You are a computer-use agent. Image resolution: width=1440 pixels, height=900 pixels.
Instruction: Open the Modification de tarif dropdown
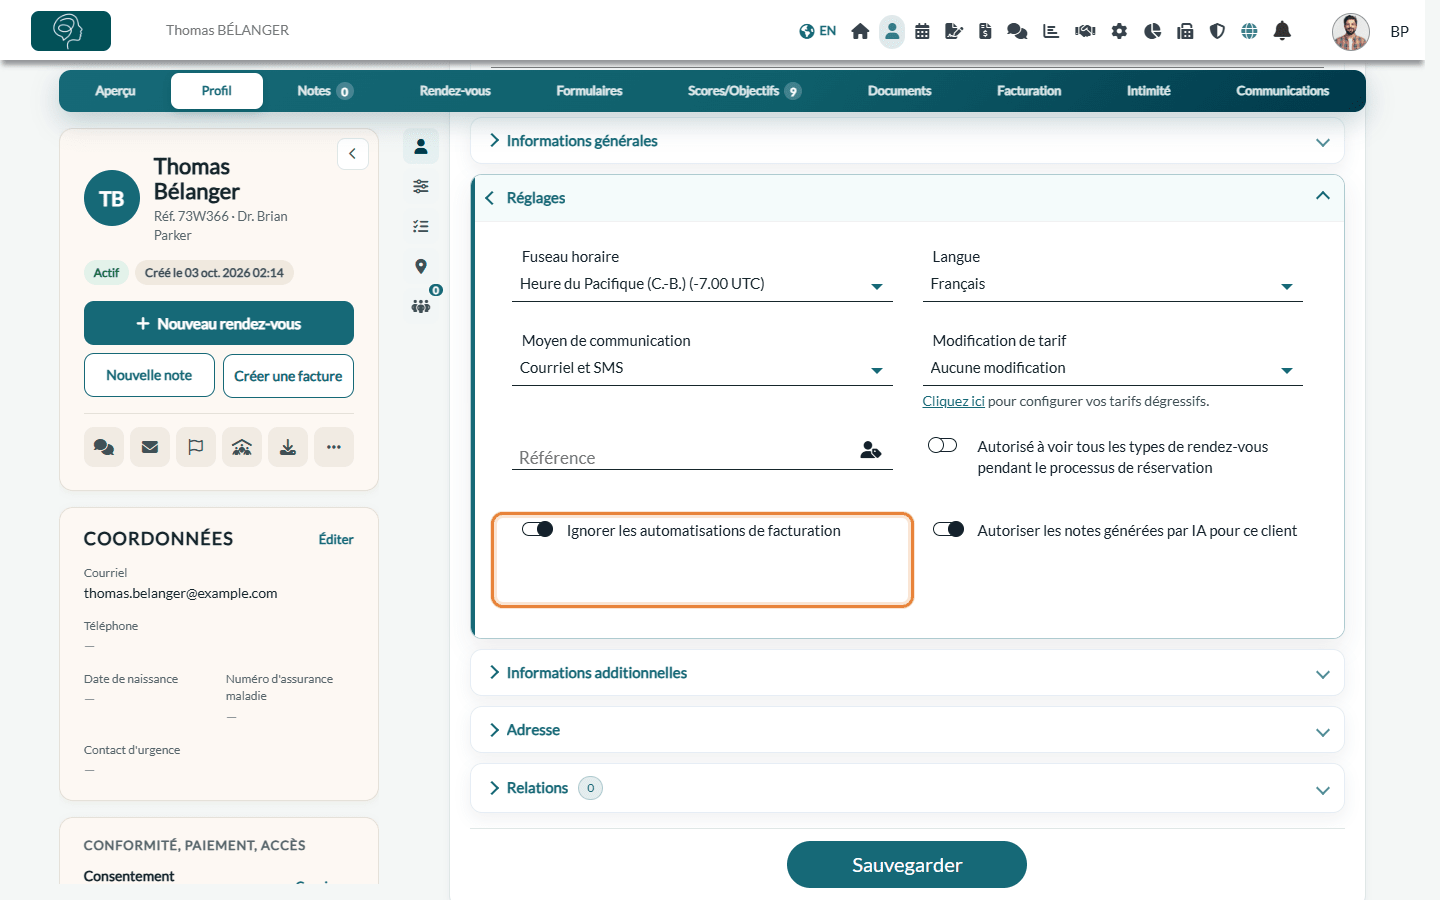click(1112, 368)
